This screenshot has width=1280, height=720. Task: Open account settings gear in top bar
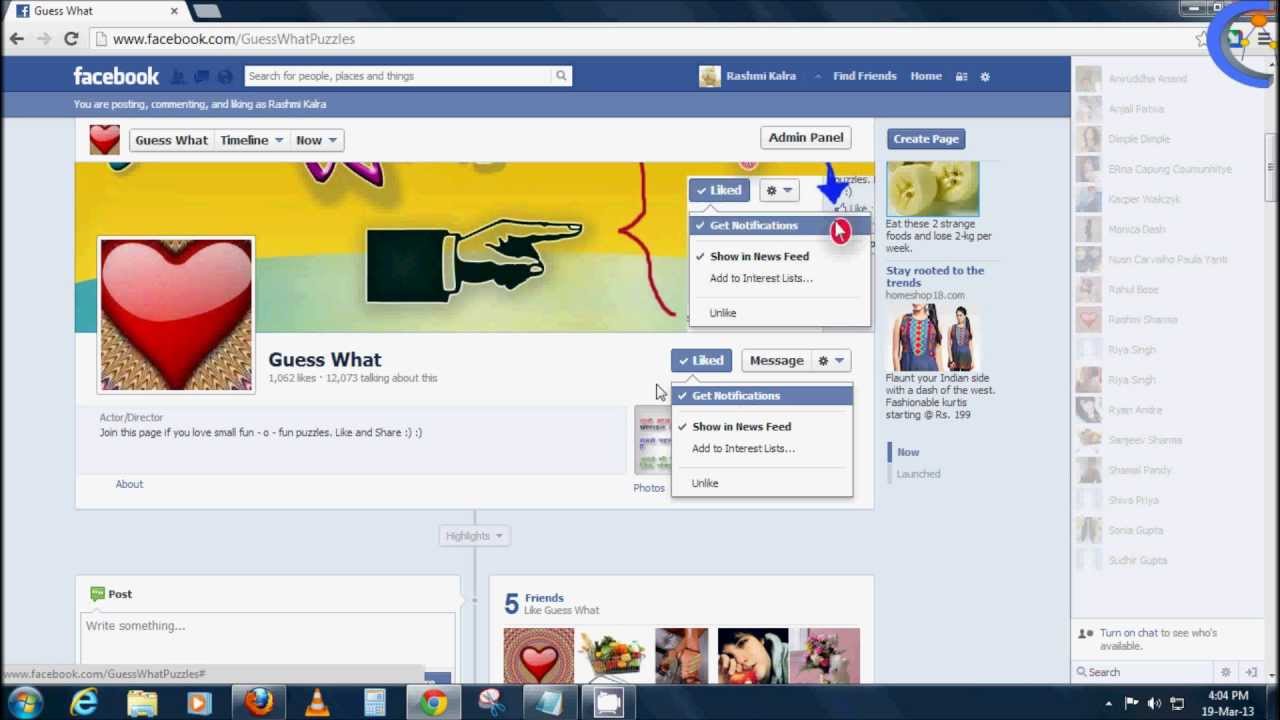click(x=985, y=76)
